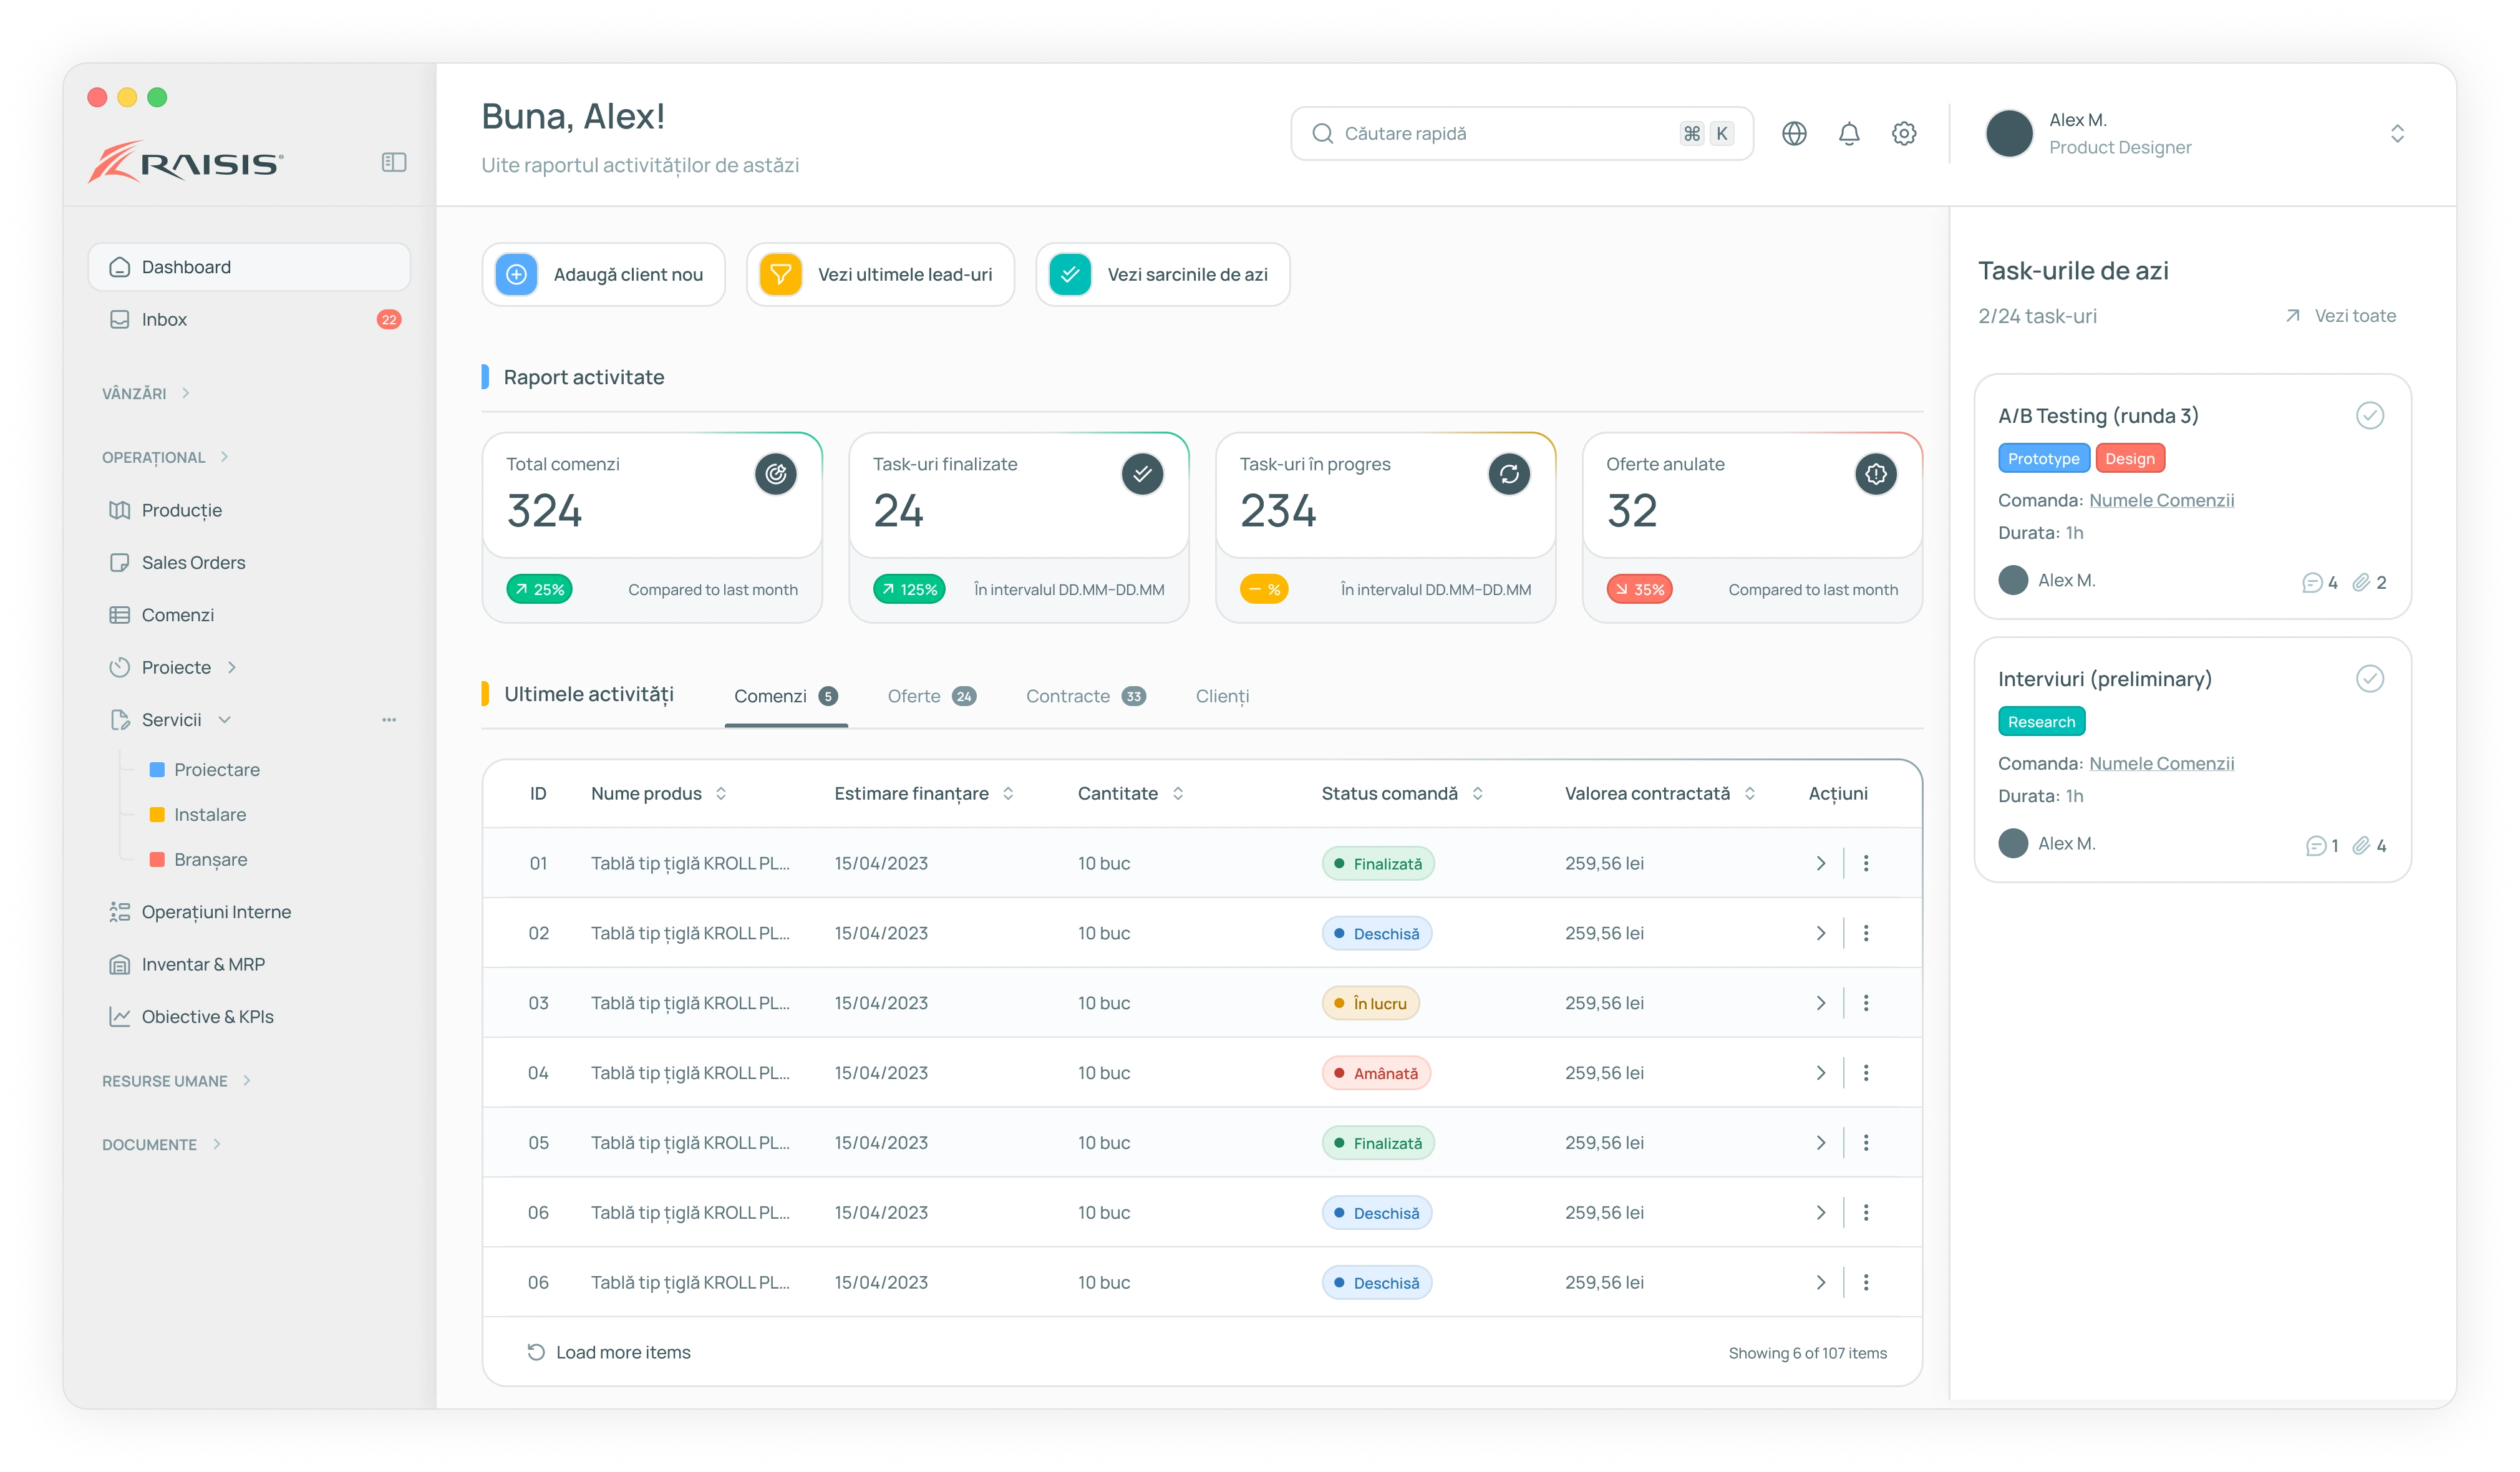The image size is (2520, 1472).
Task: Click Load more items
Action: (609, 1353)
